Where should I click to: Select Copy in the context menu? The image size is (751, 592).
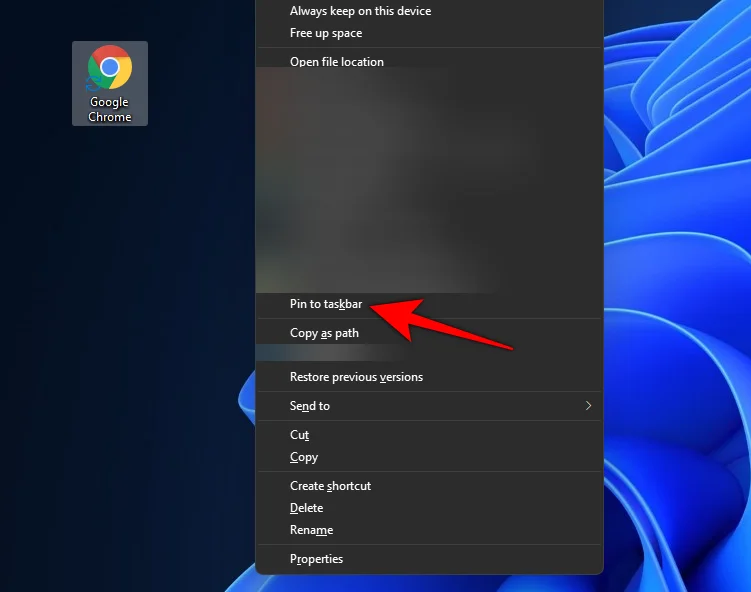(429, 457)
